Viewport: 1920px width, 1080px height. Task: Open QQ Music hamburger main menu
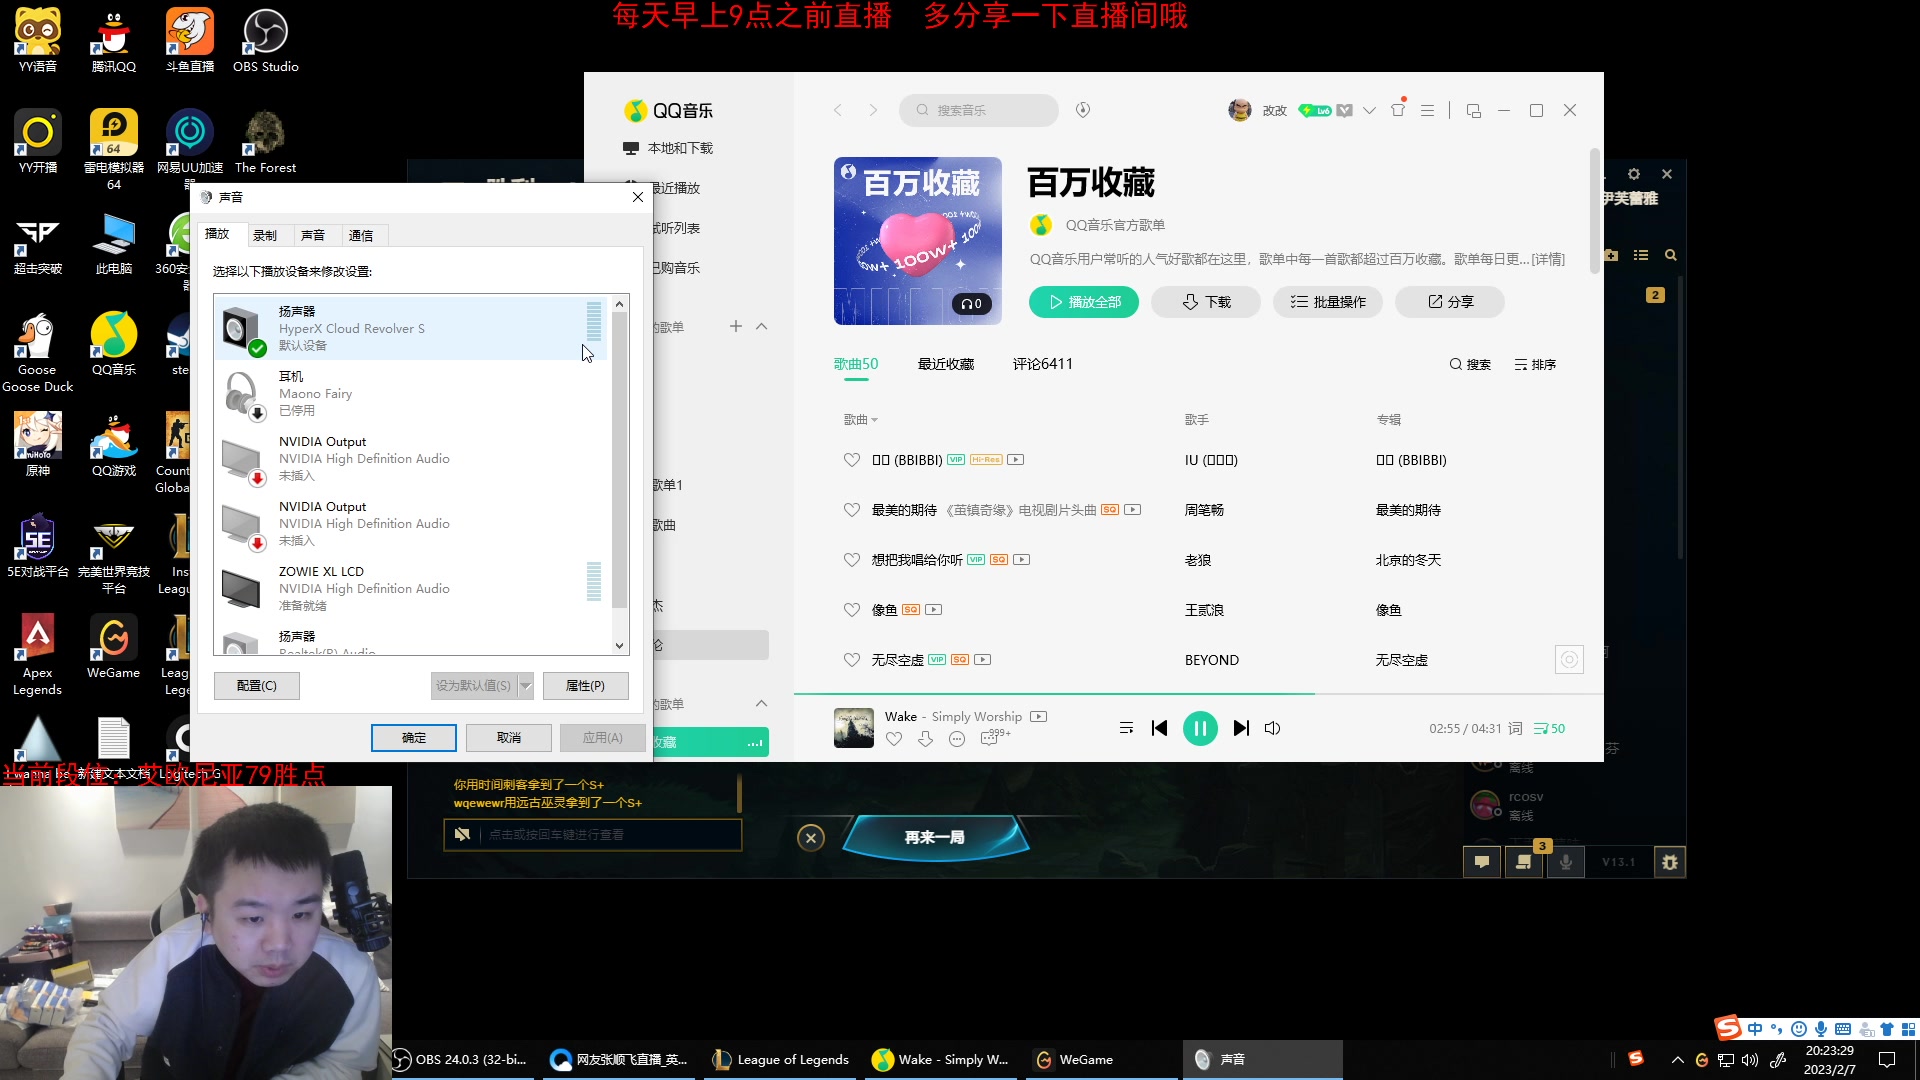(1428, 110)
